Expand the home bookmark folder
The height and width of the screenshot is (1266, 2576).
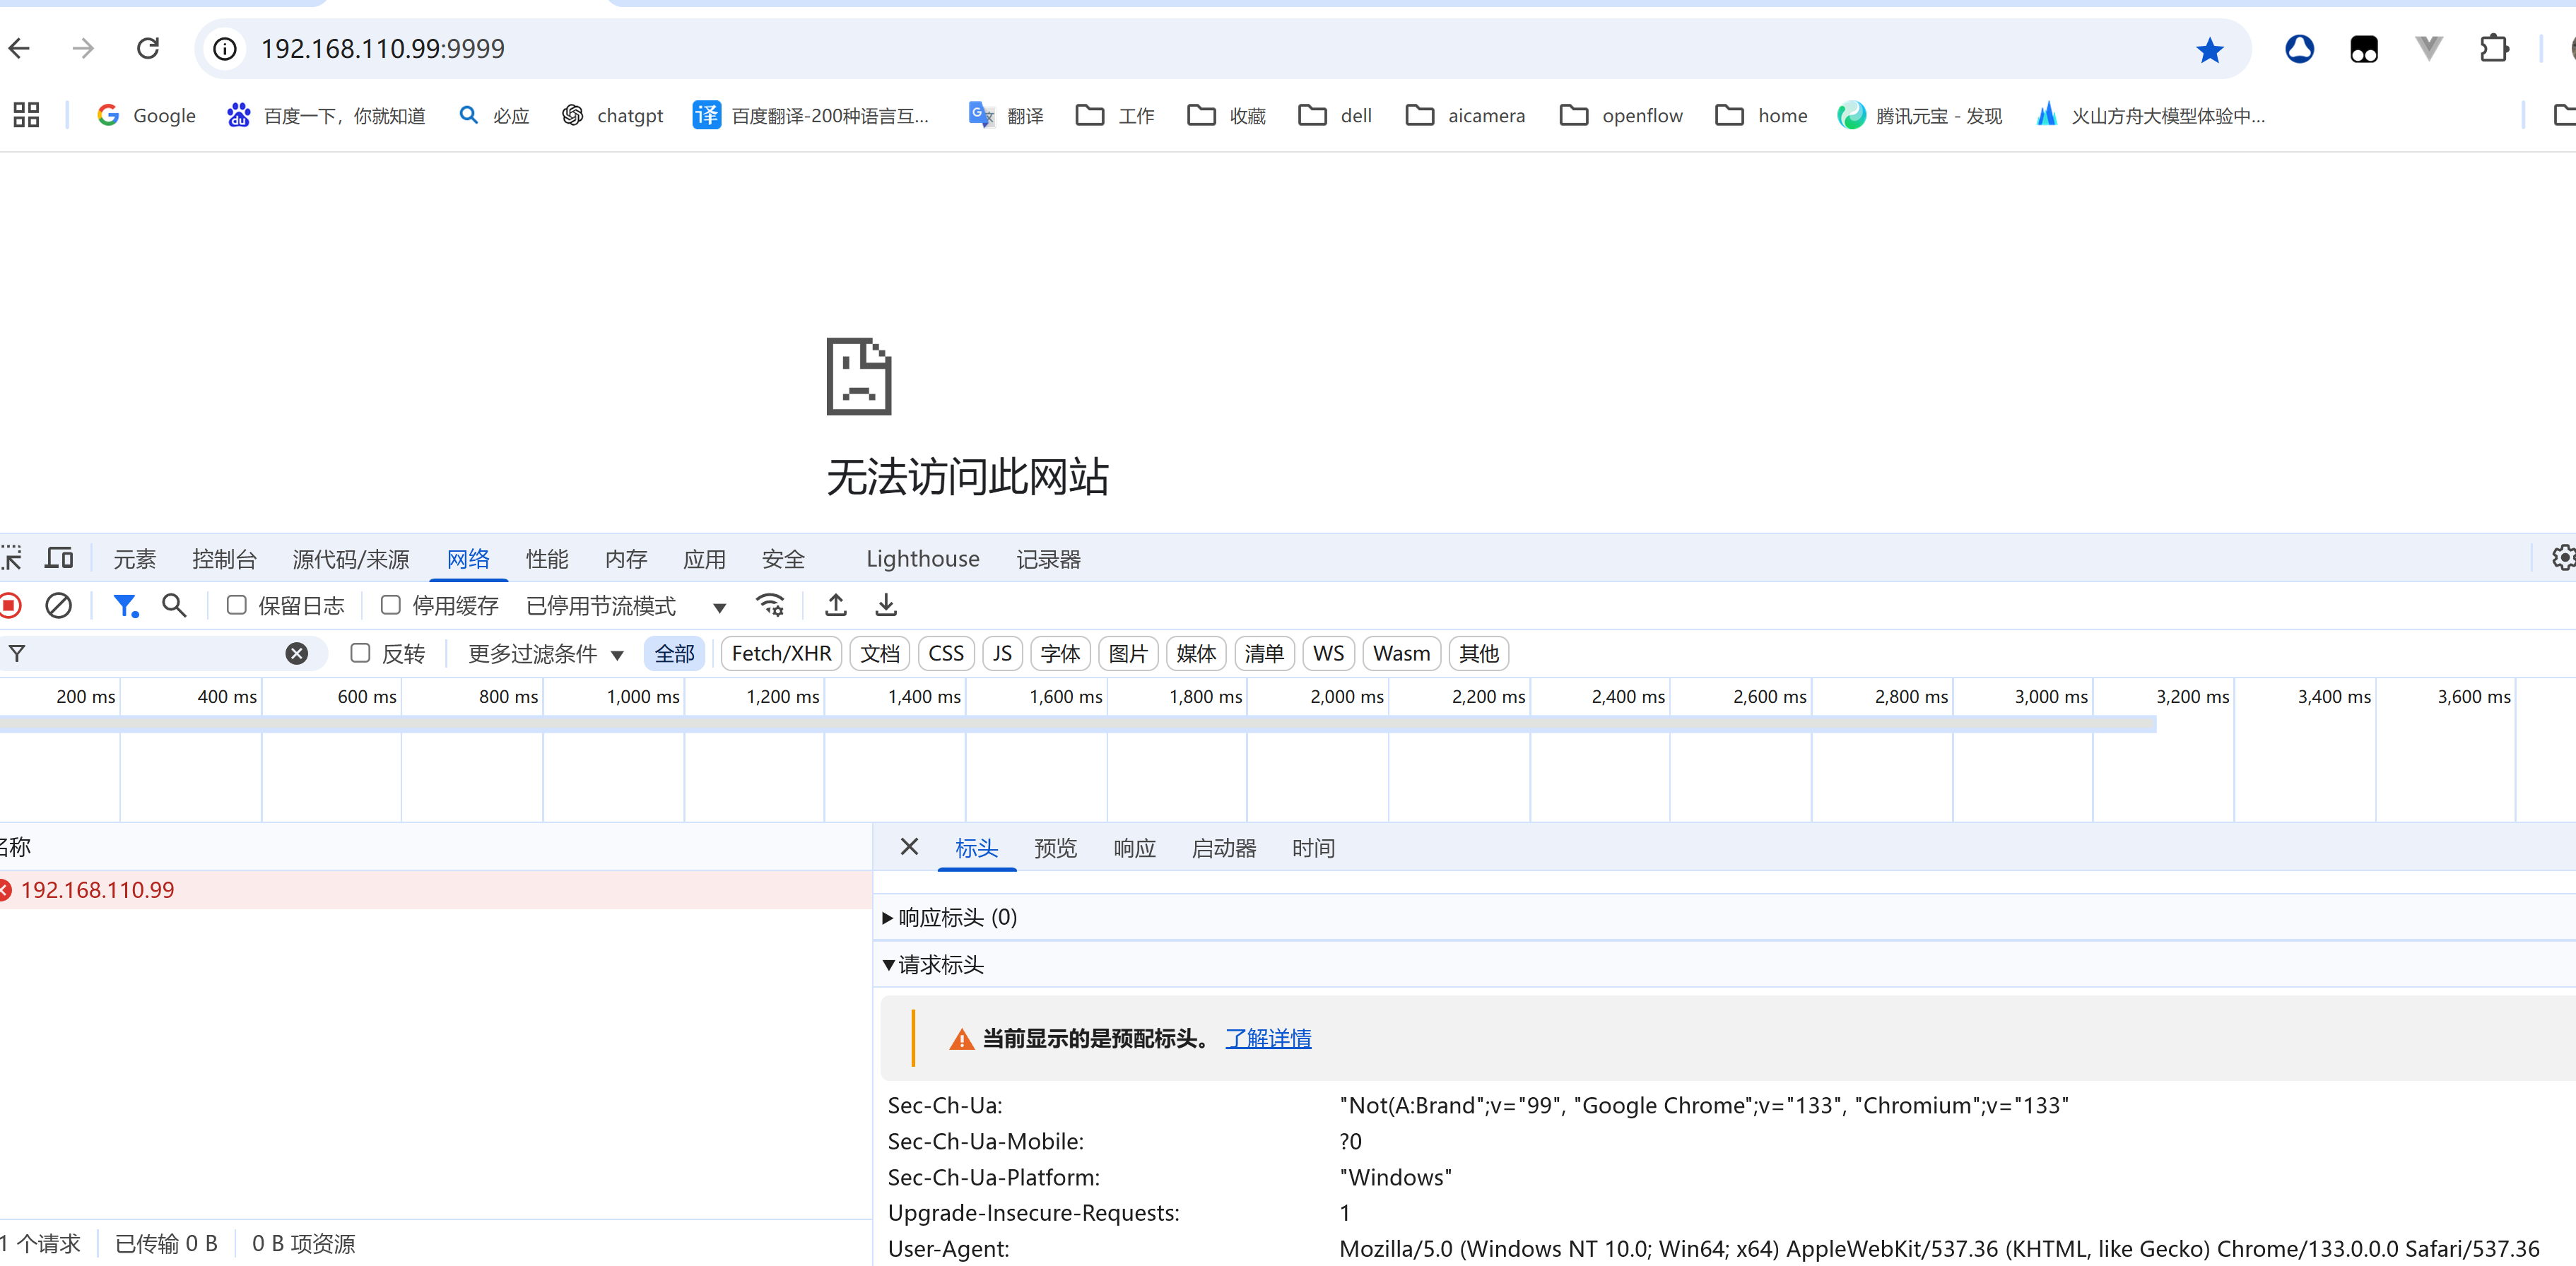tap(1761, 115)
